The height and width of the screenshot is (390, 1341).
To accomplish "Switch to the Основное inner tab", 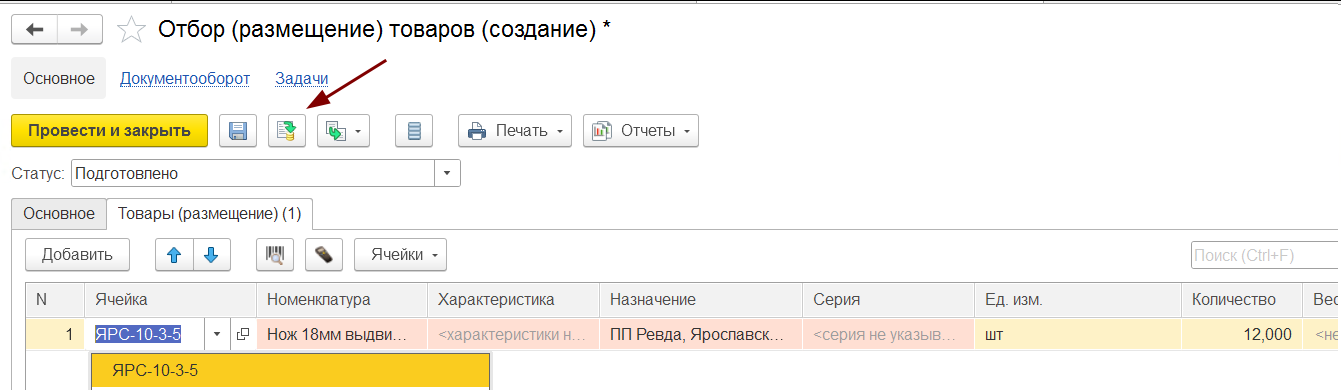I will (59, 213).
